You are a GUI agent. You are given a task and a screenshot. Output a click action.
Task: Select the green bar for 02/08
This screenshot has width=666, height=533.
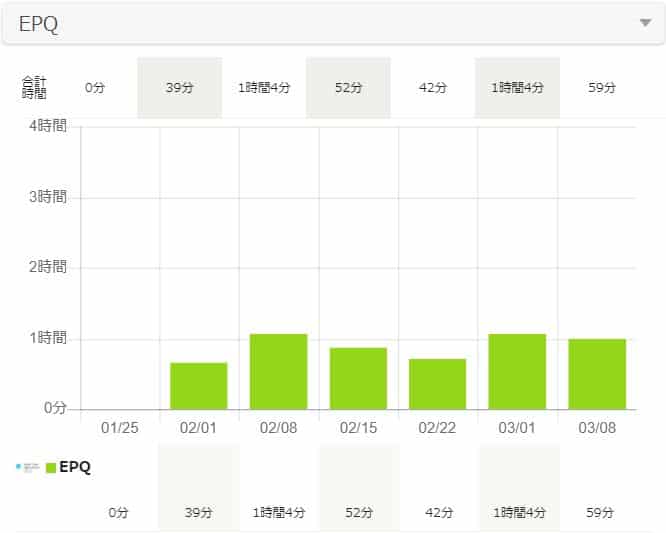coord(278,371)
